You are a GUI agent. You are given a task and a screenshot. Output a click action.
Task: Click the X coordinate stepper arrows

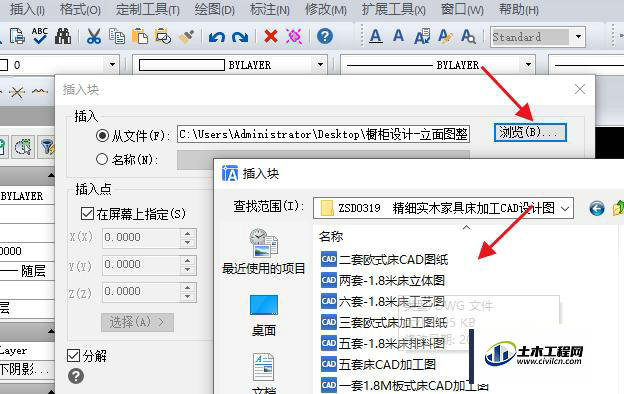tap(187, 238)
